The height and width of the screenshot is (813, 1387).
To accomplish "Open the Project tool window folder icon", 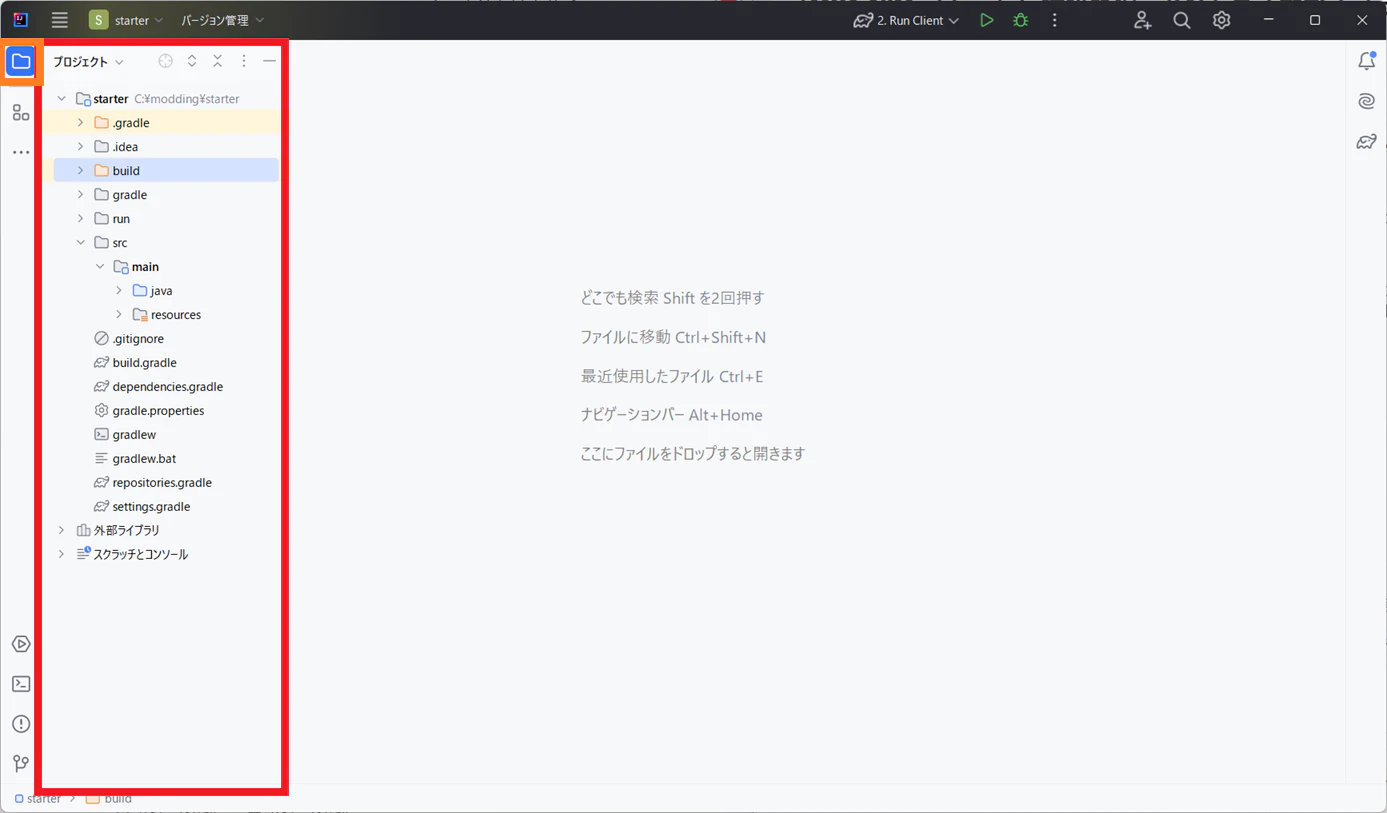I will 21,62.
